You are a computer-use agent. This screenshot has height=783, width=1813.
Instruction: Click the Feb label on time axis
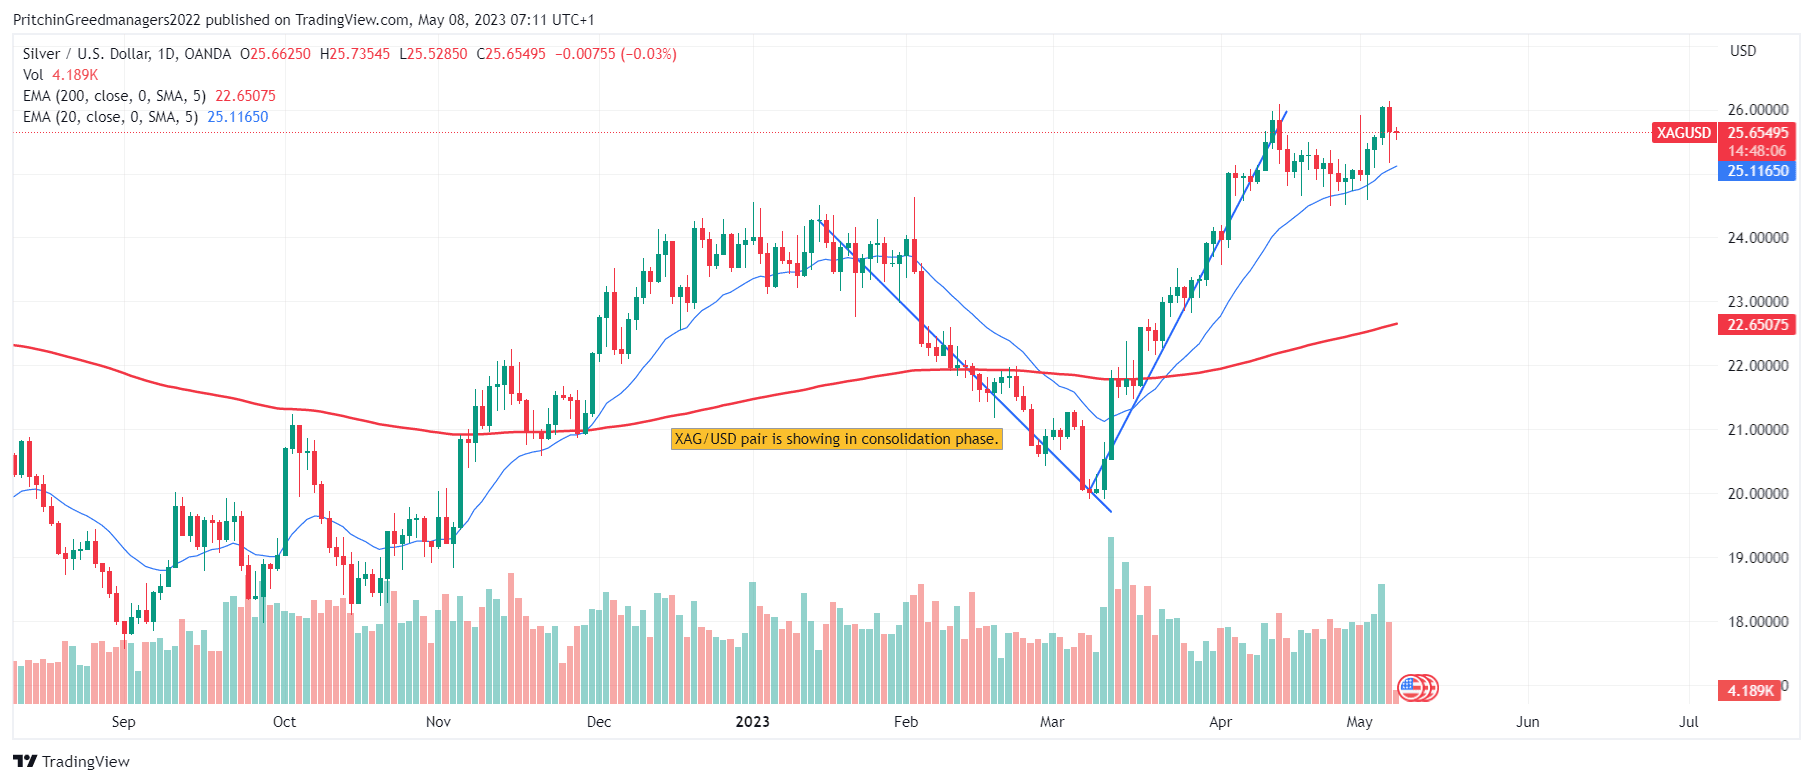click(906, 722)
